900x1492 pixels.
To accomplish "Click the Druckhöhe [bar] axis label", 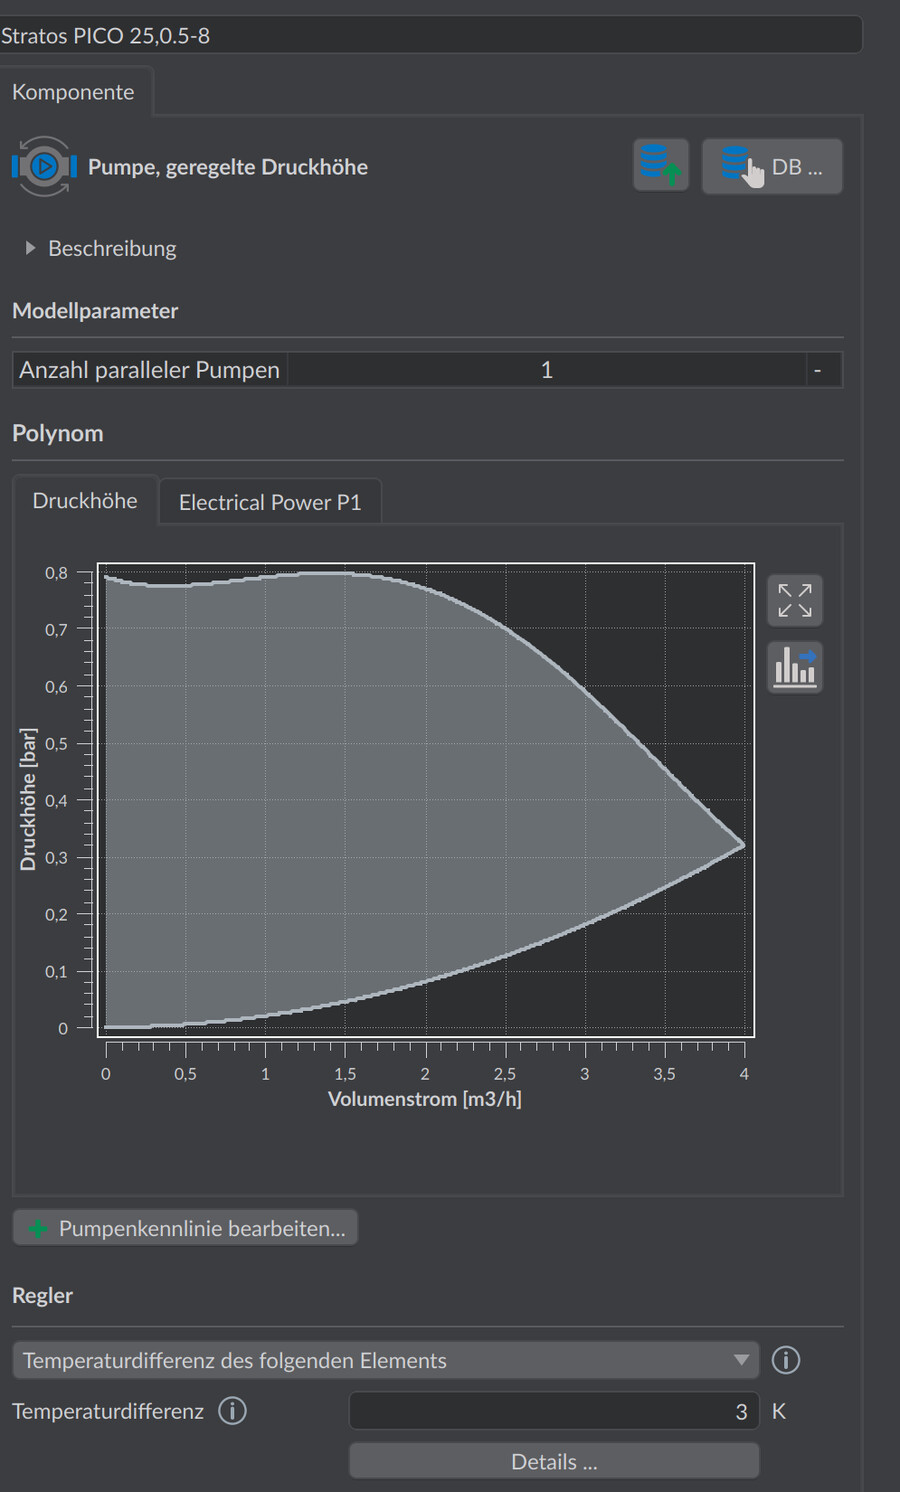I will 28,799.
